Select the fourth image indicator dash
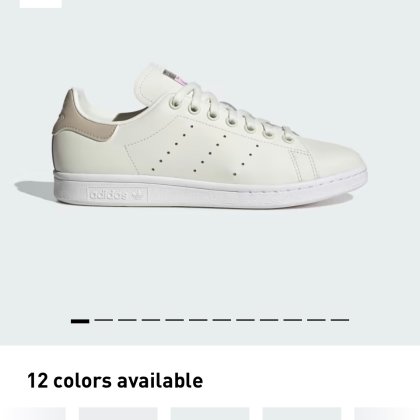 [151, 320]
